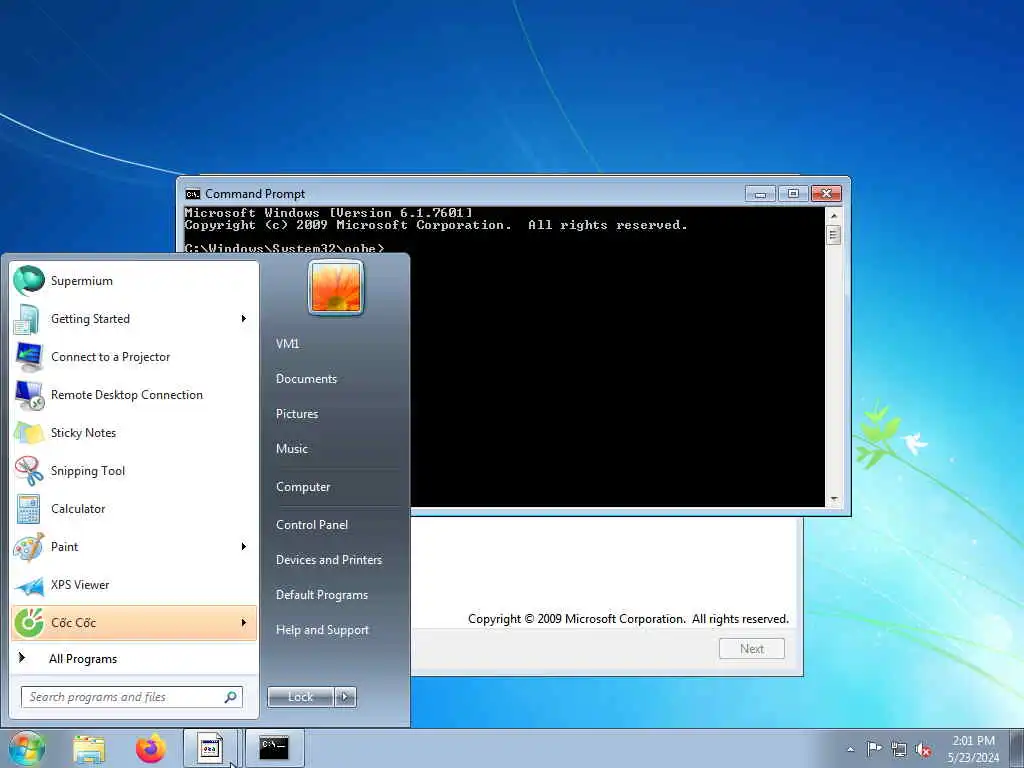Click the user account picture thumbnail
This screenshot has height=768, width=1024.
[336, 287]
